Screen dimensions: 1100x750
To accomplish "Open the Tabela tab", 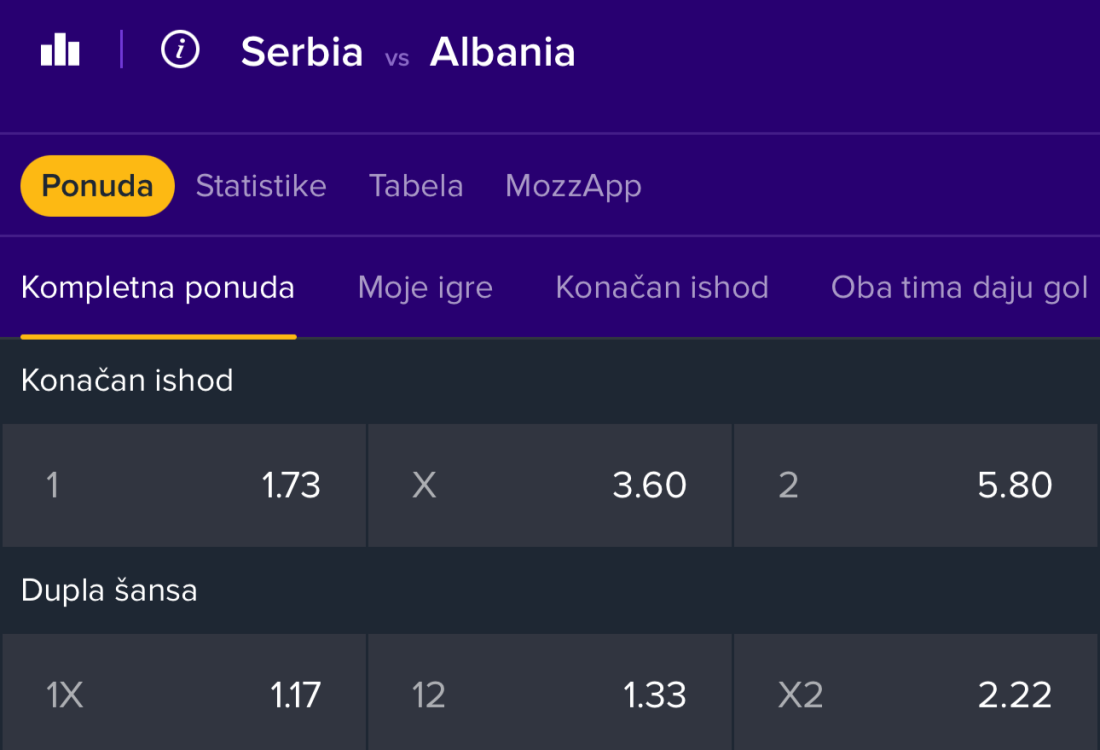I will [x=416, y=186].
